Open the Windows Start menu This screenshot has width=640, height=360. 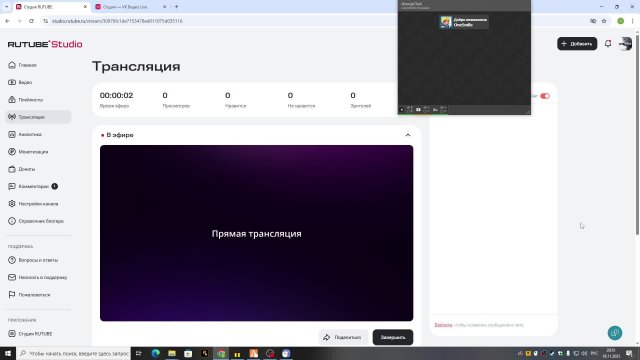point(8,353)
